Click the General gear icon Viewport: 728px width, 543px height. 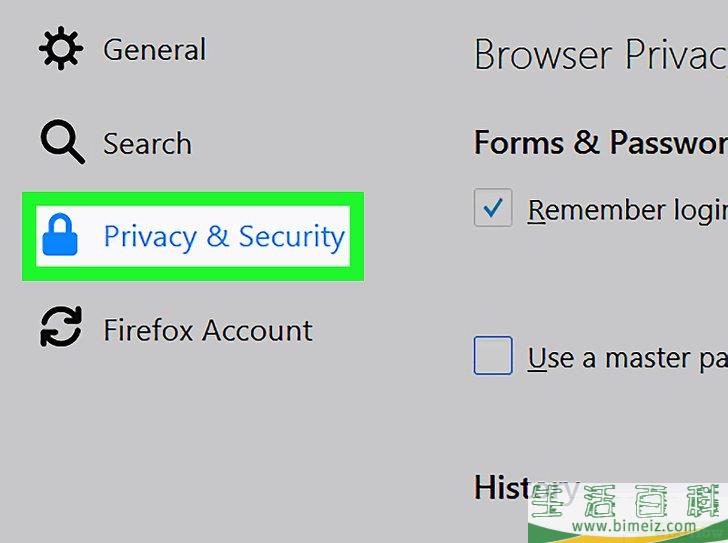point(61,48)
